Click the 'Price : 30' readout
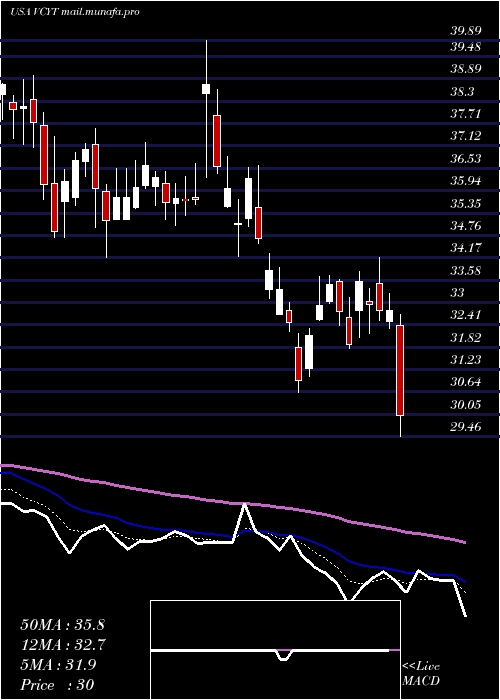500x700 pixels. pos(57,685)
